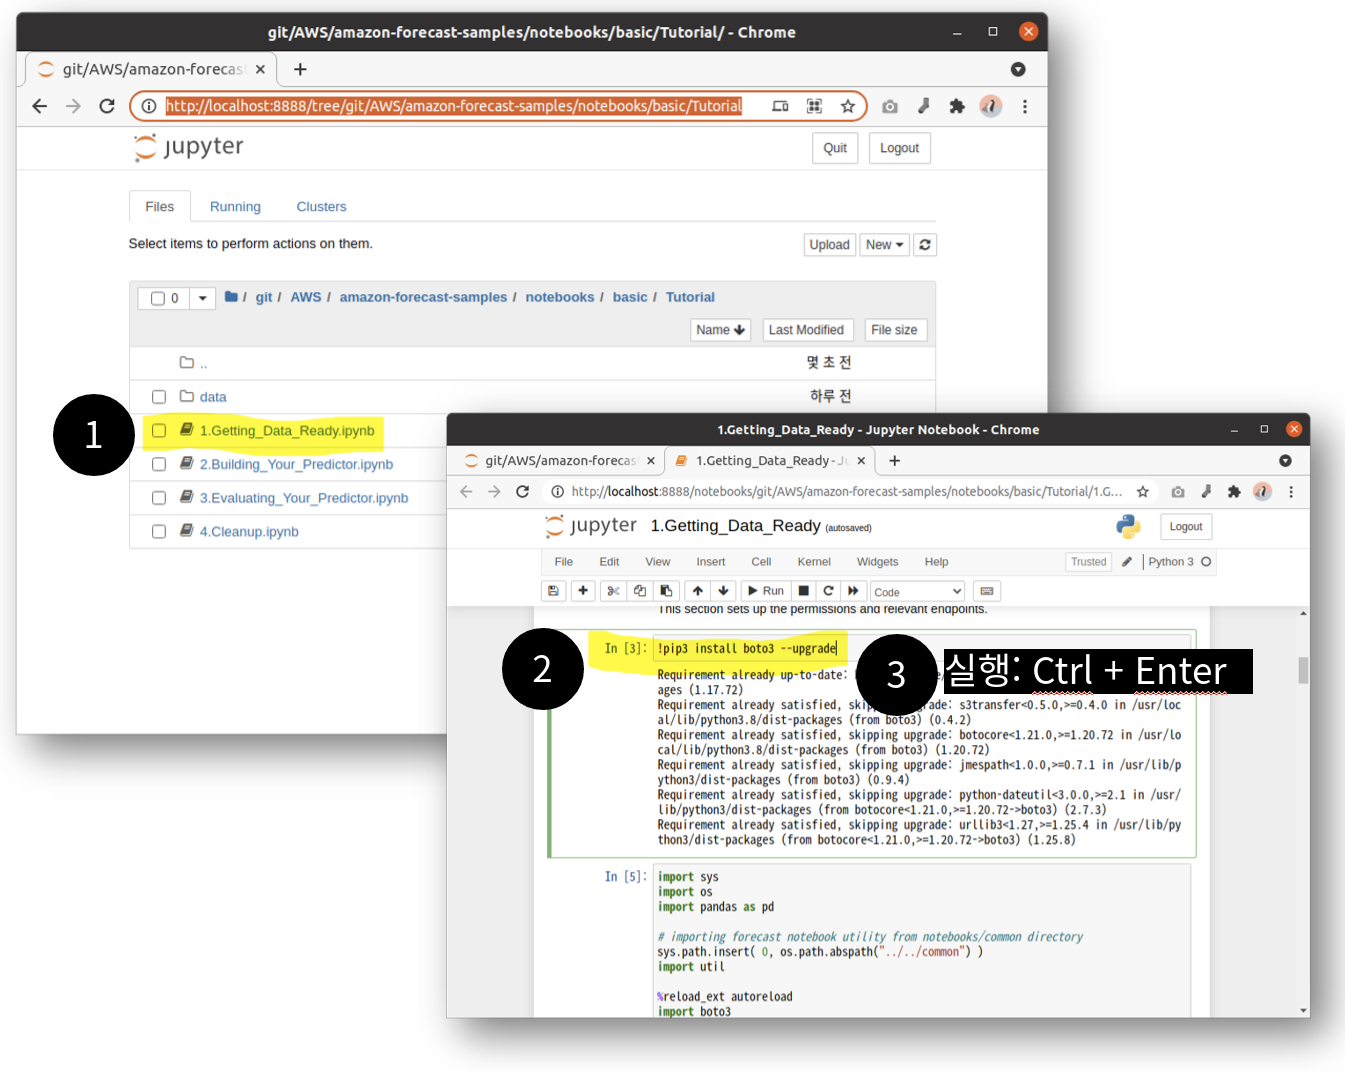Open the Widgets menu in notebook

pyautogui.click(x=877, y=562)
